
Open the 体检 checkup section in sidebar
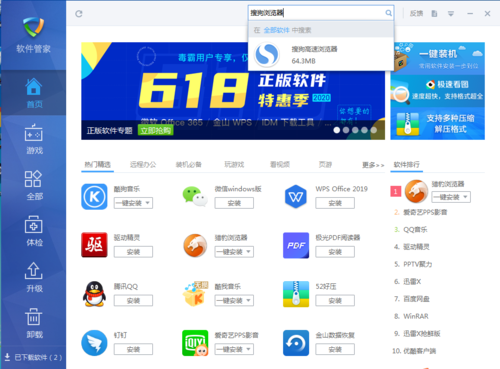(33, 231)
